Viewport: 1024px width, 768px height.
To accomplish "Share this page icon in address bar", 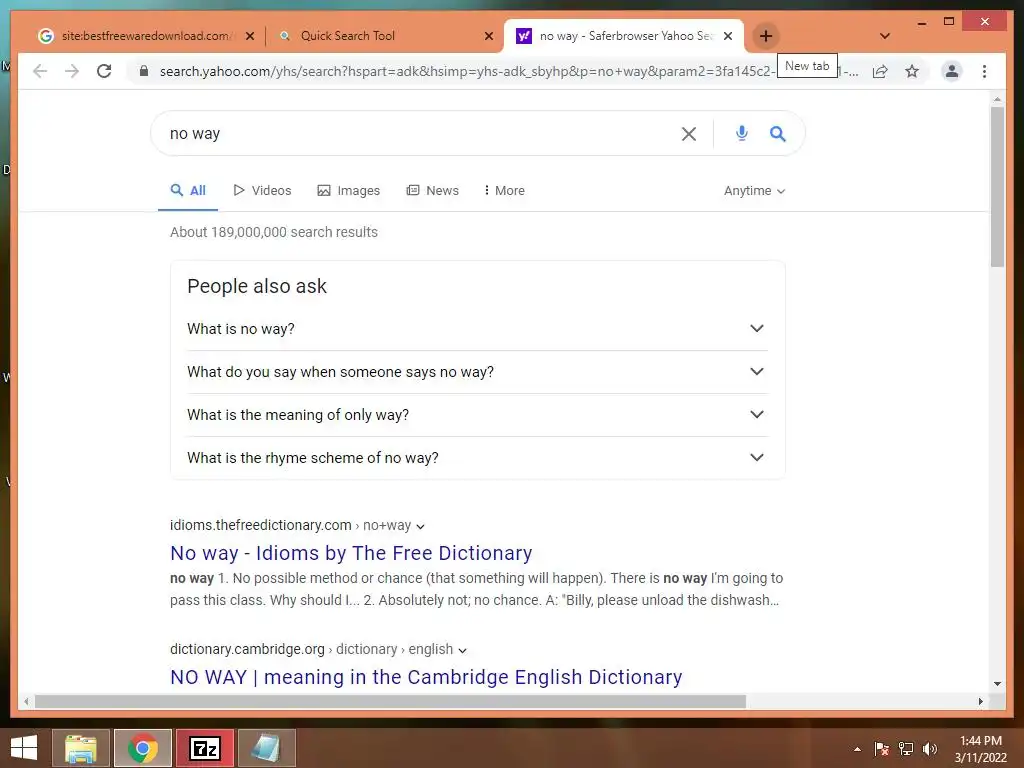I will click(x=880, y=71).
